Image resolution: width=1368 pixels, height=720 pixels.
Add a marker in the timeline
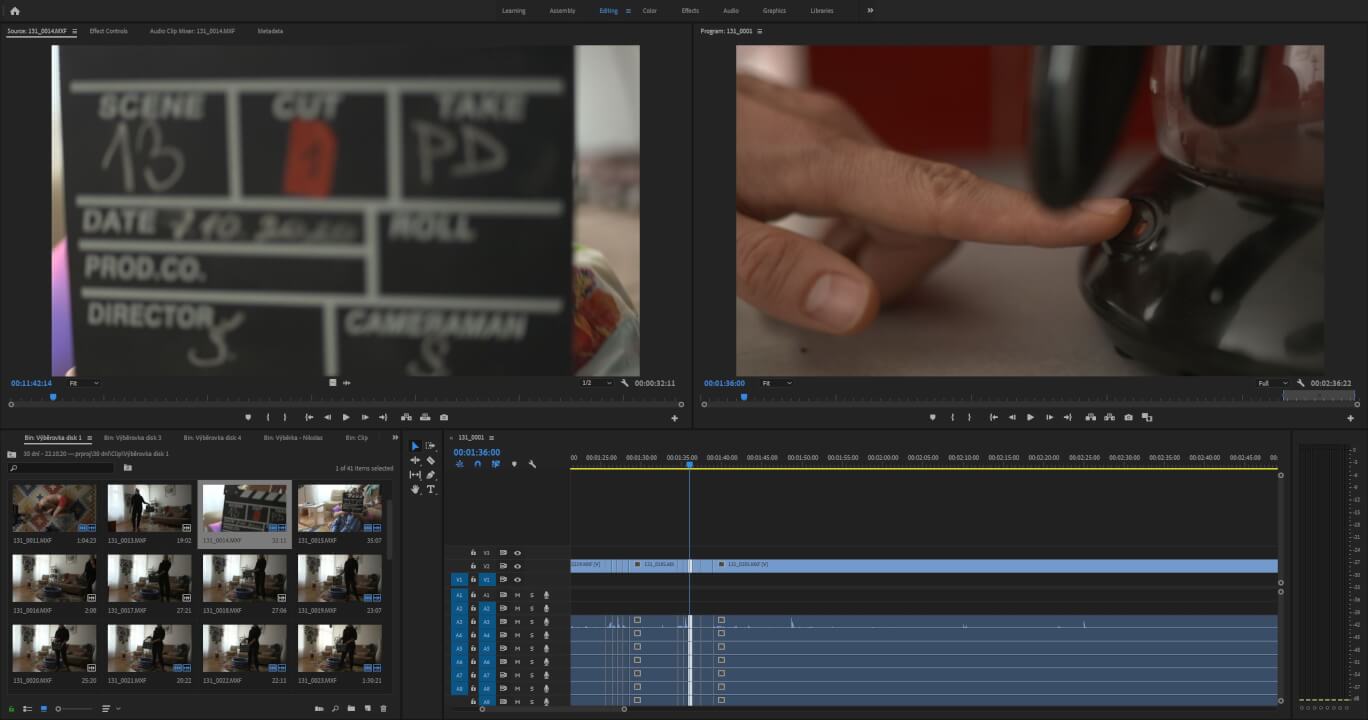point(514,464)
